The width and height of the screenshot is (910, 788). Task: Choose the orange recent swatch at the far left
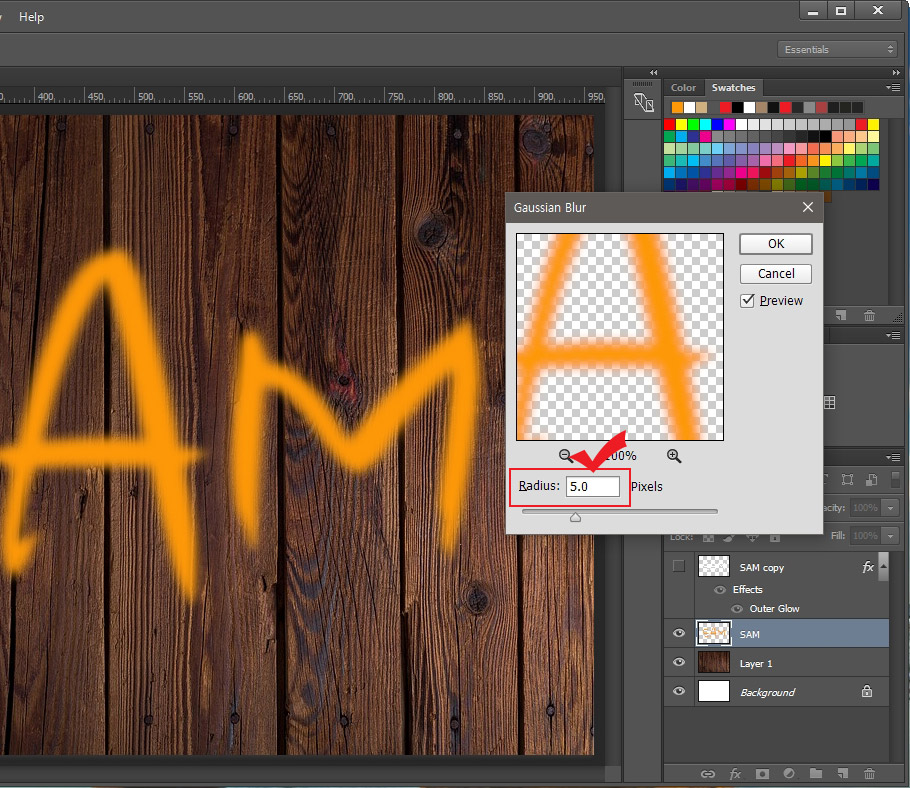click(677, 107)
